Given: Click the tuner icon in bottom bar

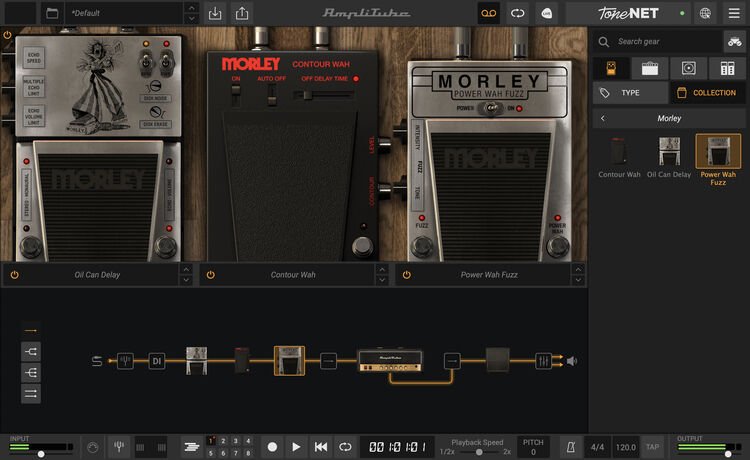Looking at the screenshot, I should (x=118, y=446).
